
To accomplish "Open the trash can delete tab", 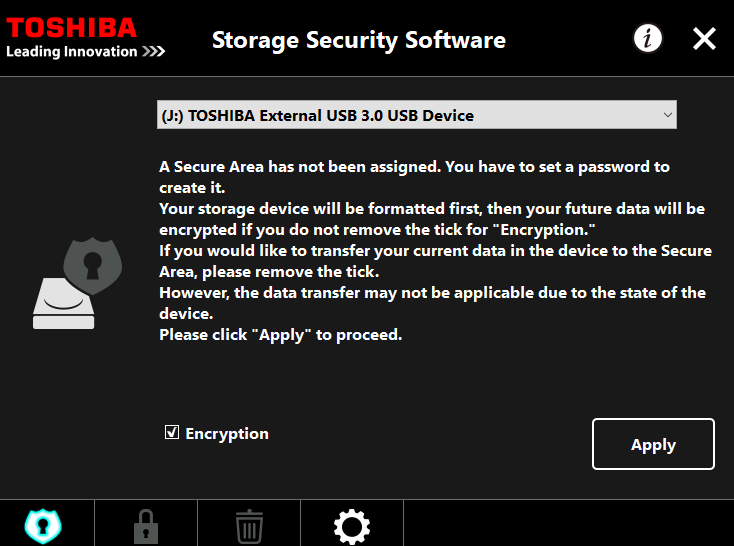I will pos(249,526).
